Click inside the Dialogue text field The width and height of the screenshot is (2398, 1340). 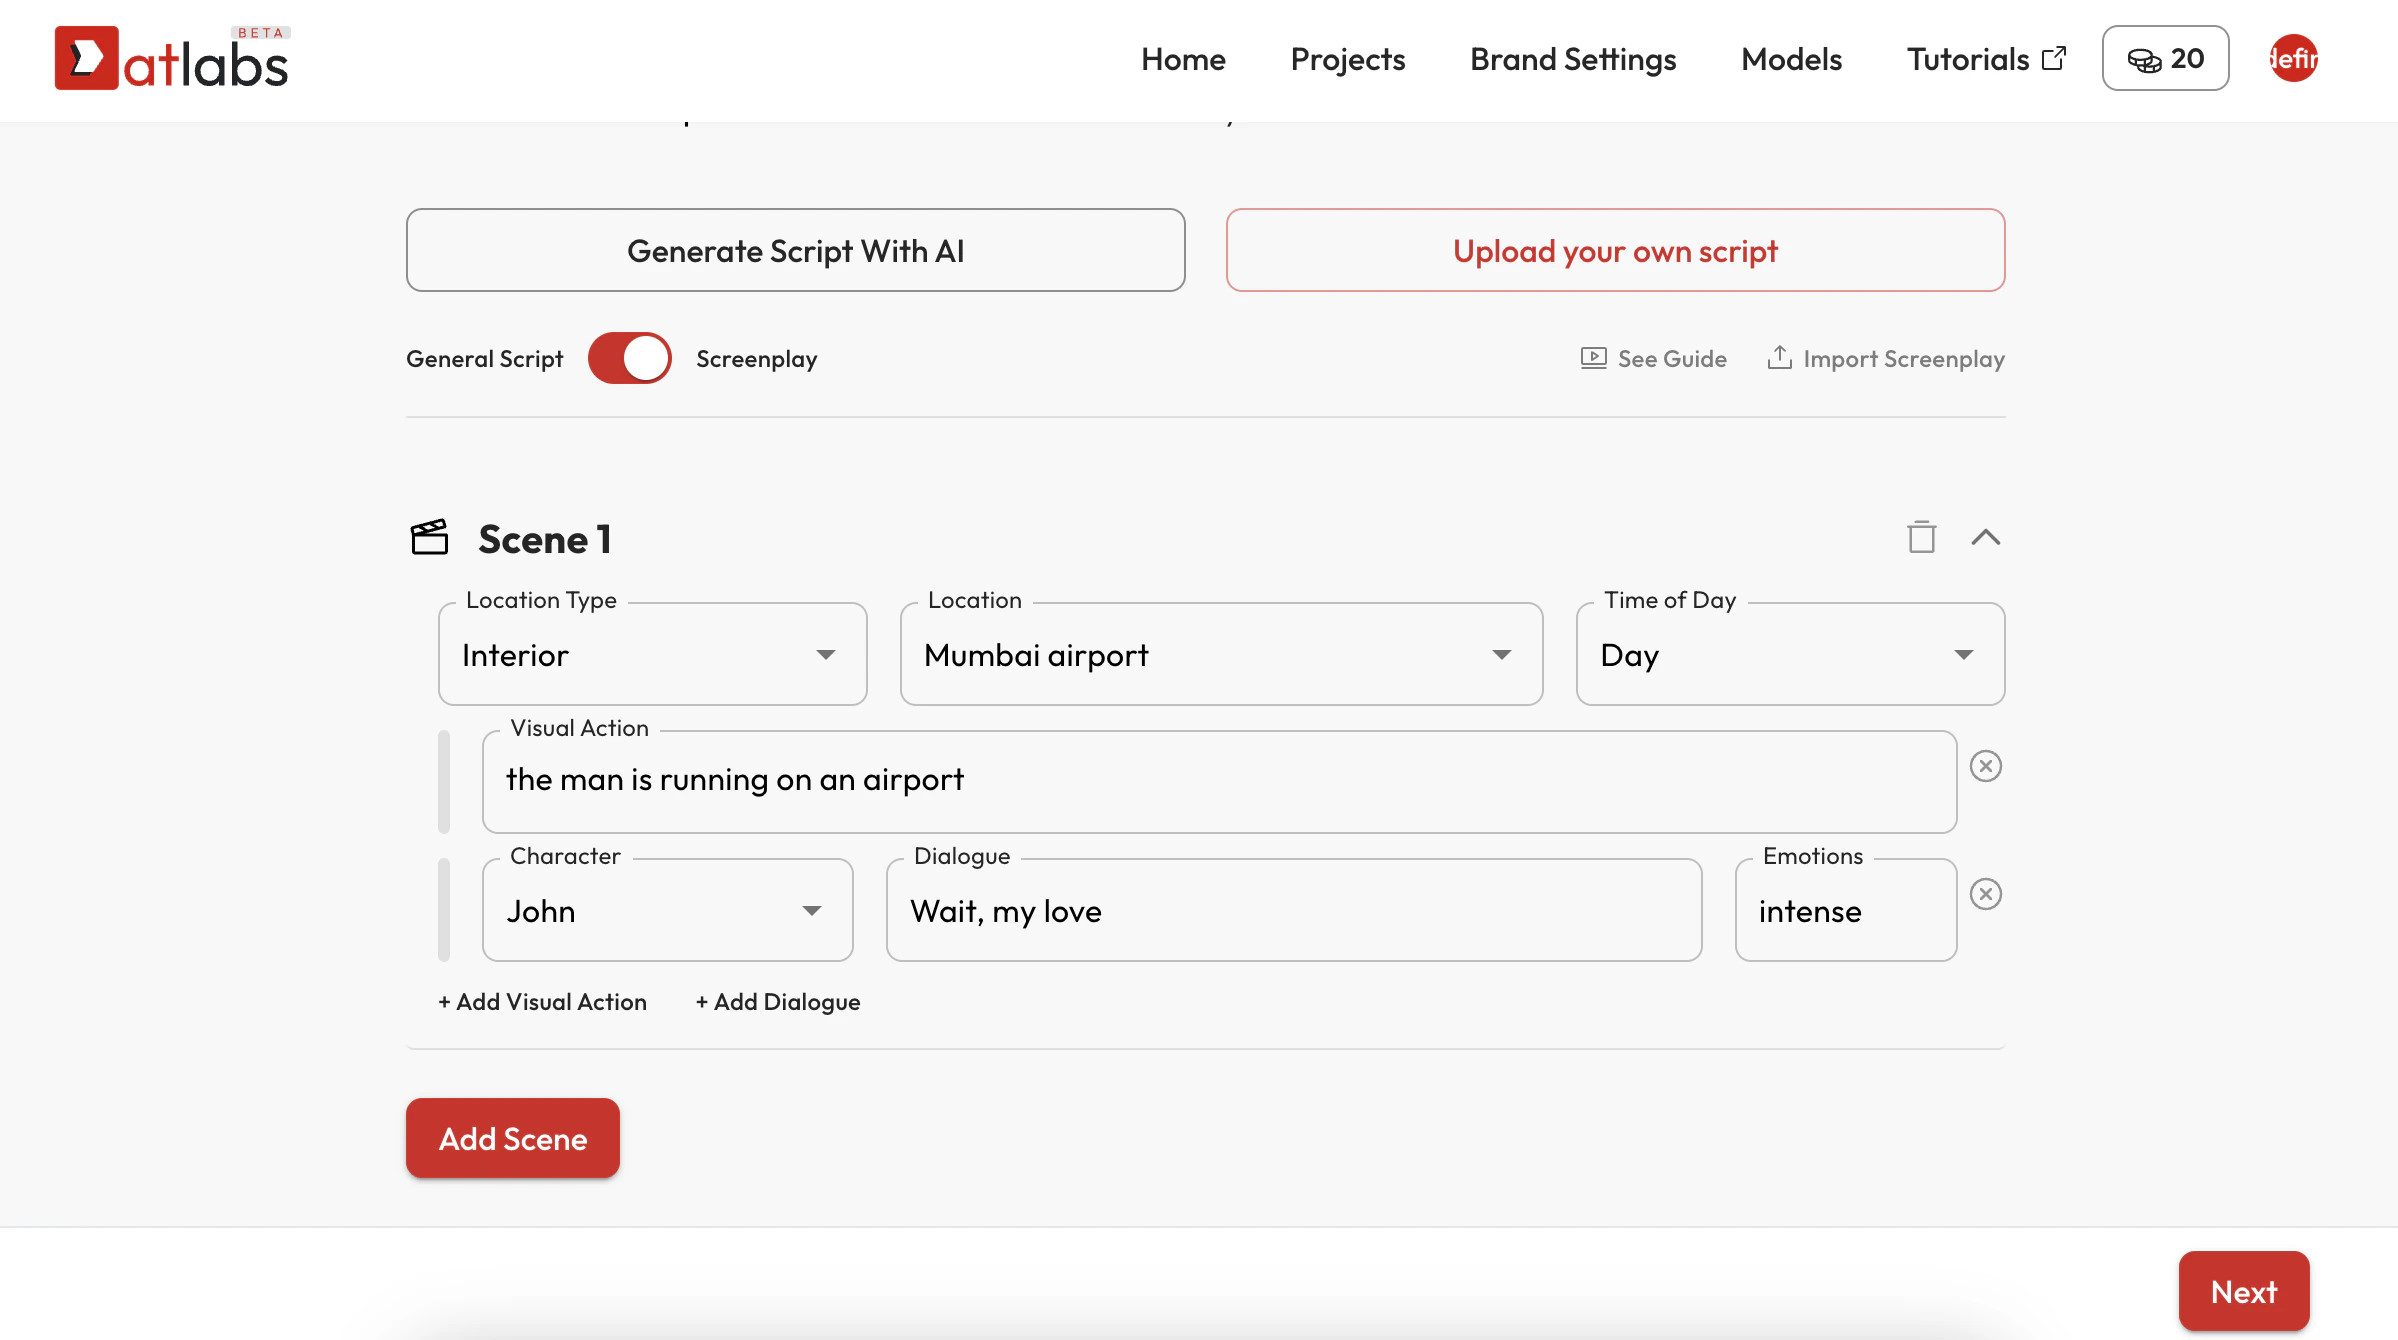click(x=1290, y=910)
